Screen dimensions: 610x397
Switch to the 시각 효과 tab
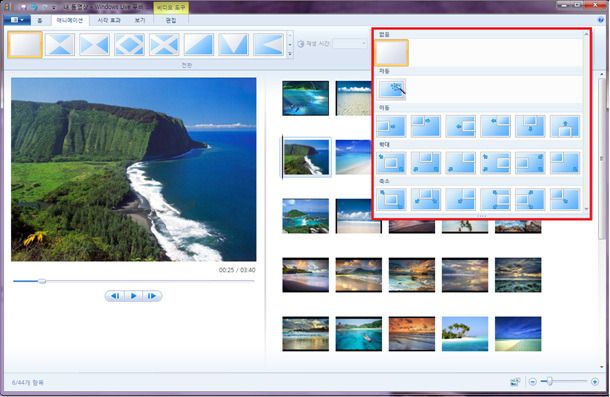109,20
